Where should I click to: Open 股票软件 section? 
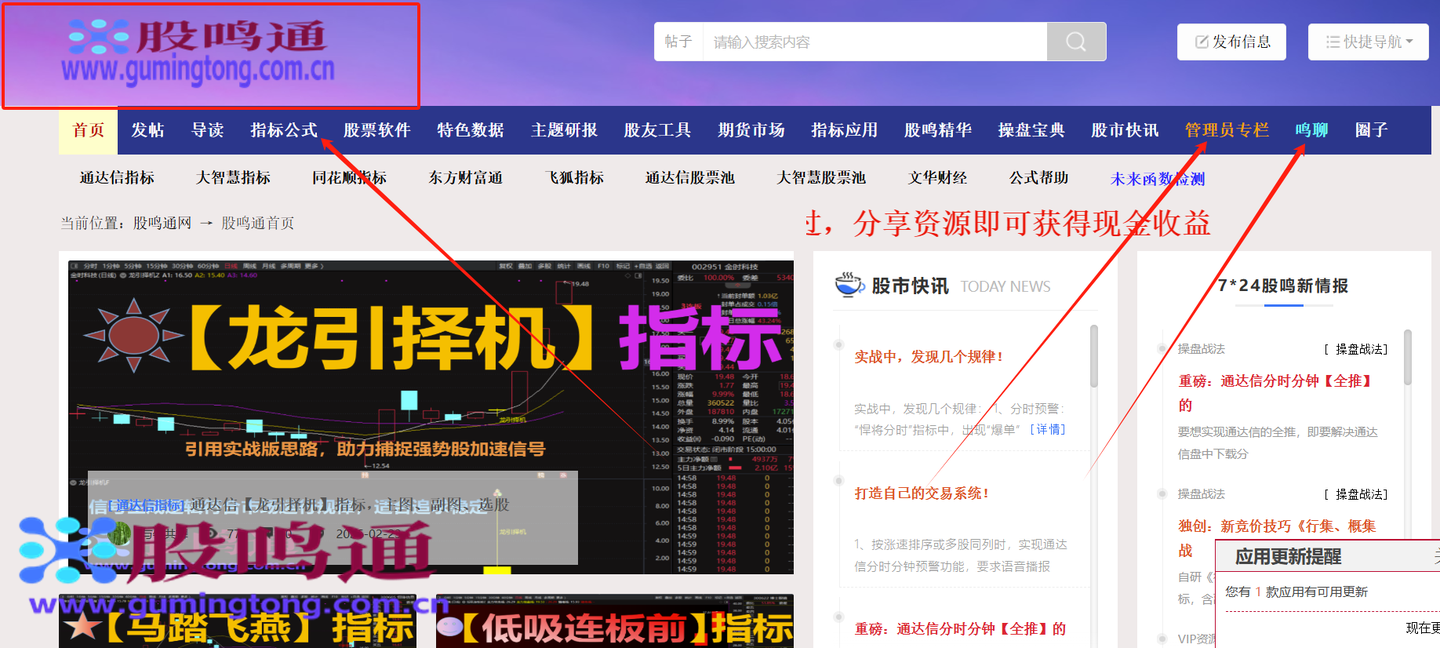coord(377,130)
